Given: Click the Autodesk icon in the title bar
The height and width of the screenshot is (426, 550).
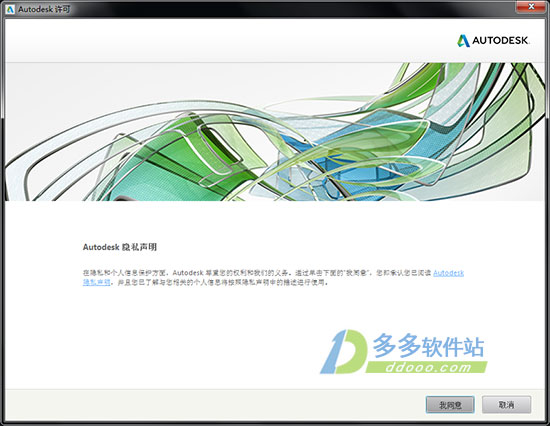Looking at the screenshot, I should (x=10, y=9).
